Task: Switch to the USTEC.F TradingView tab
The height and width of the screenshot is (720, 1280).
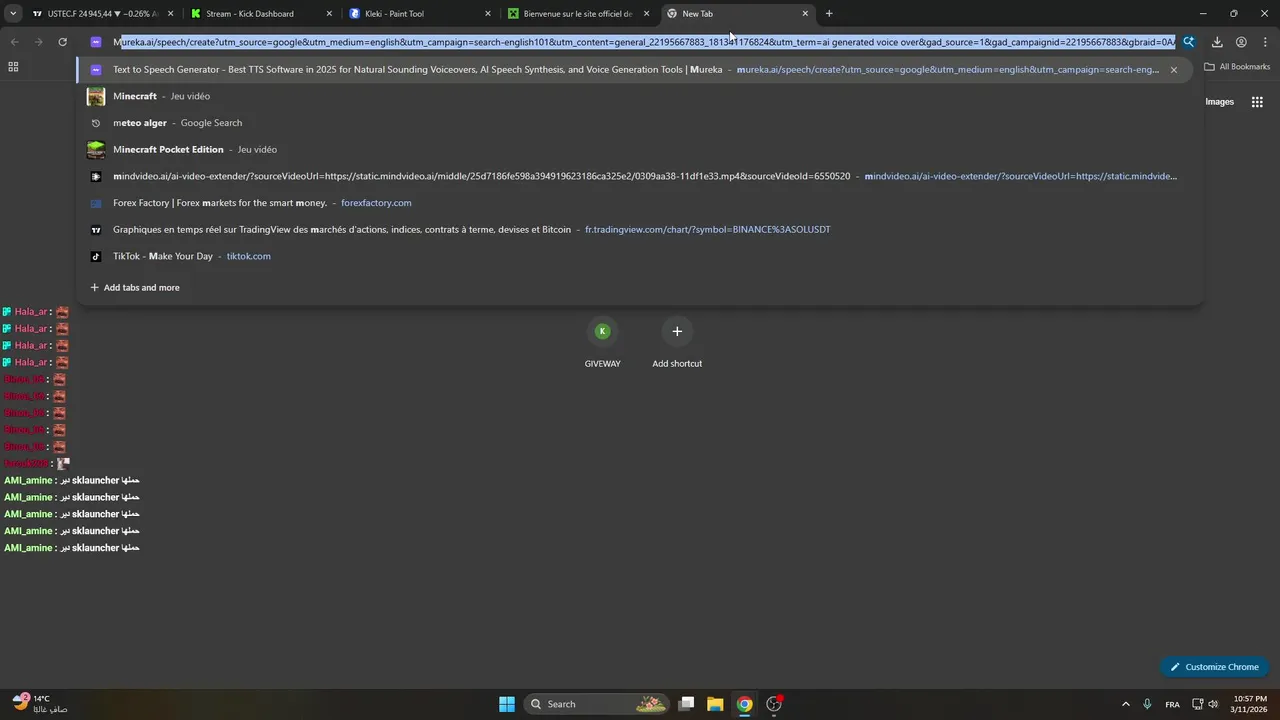Action: click(x=102, y=14)
